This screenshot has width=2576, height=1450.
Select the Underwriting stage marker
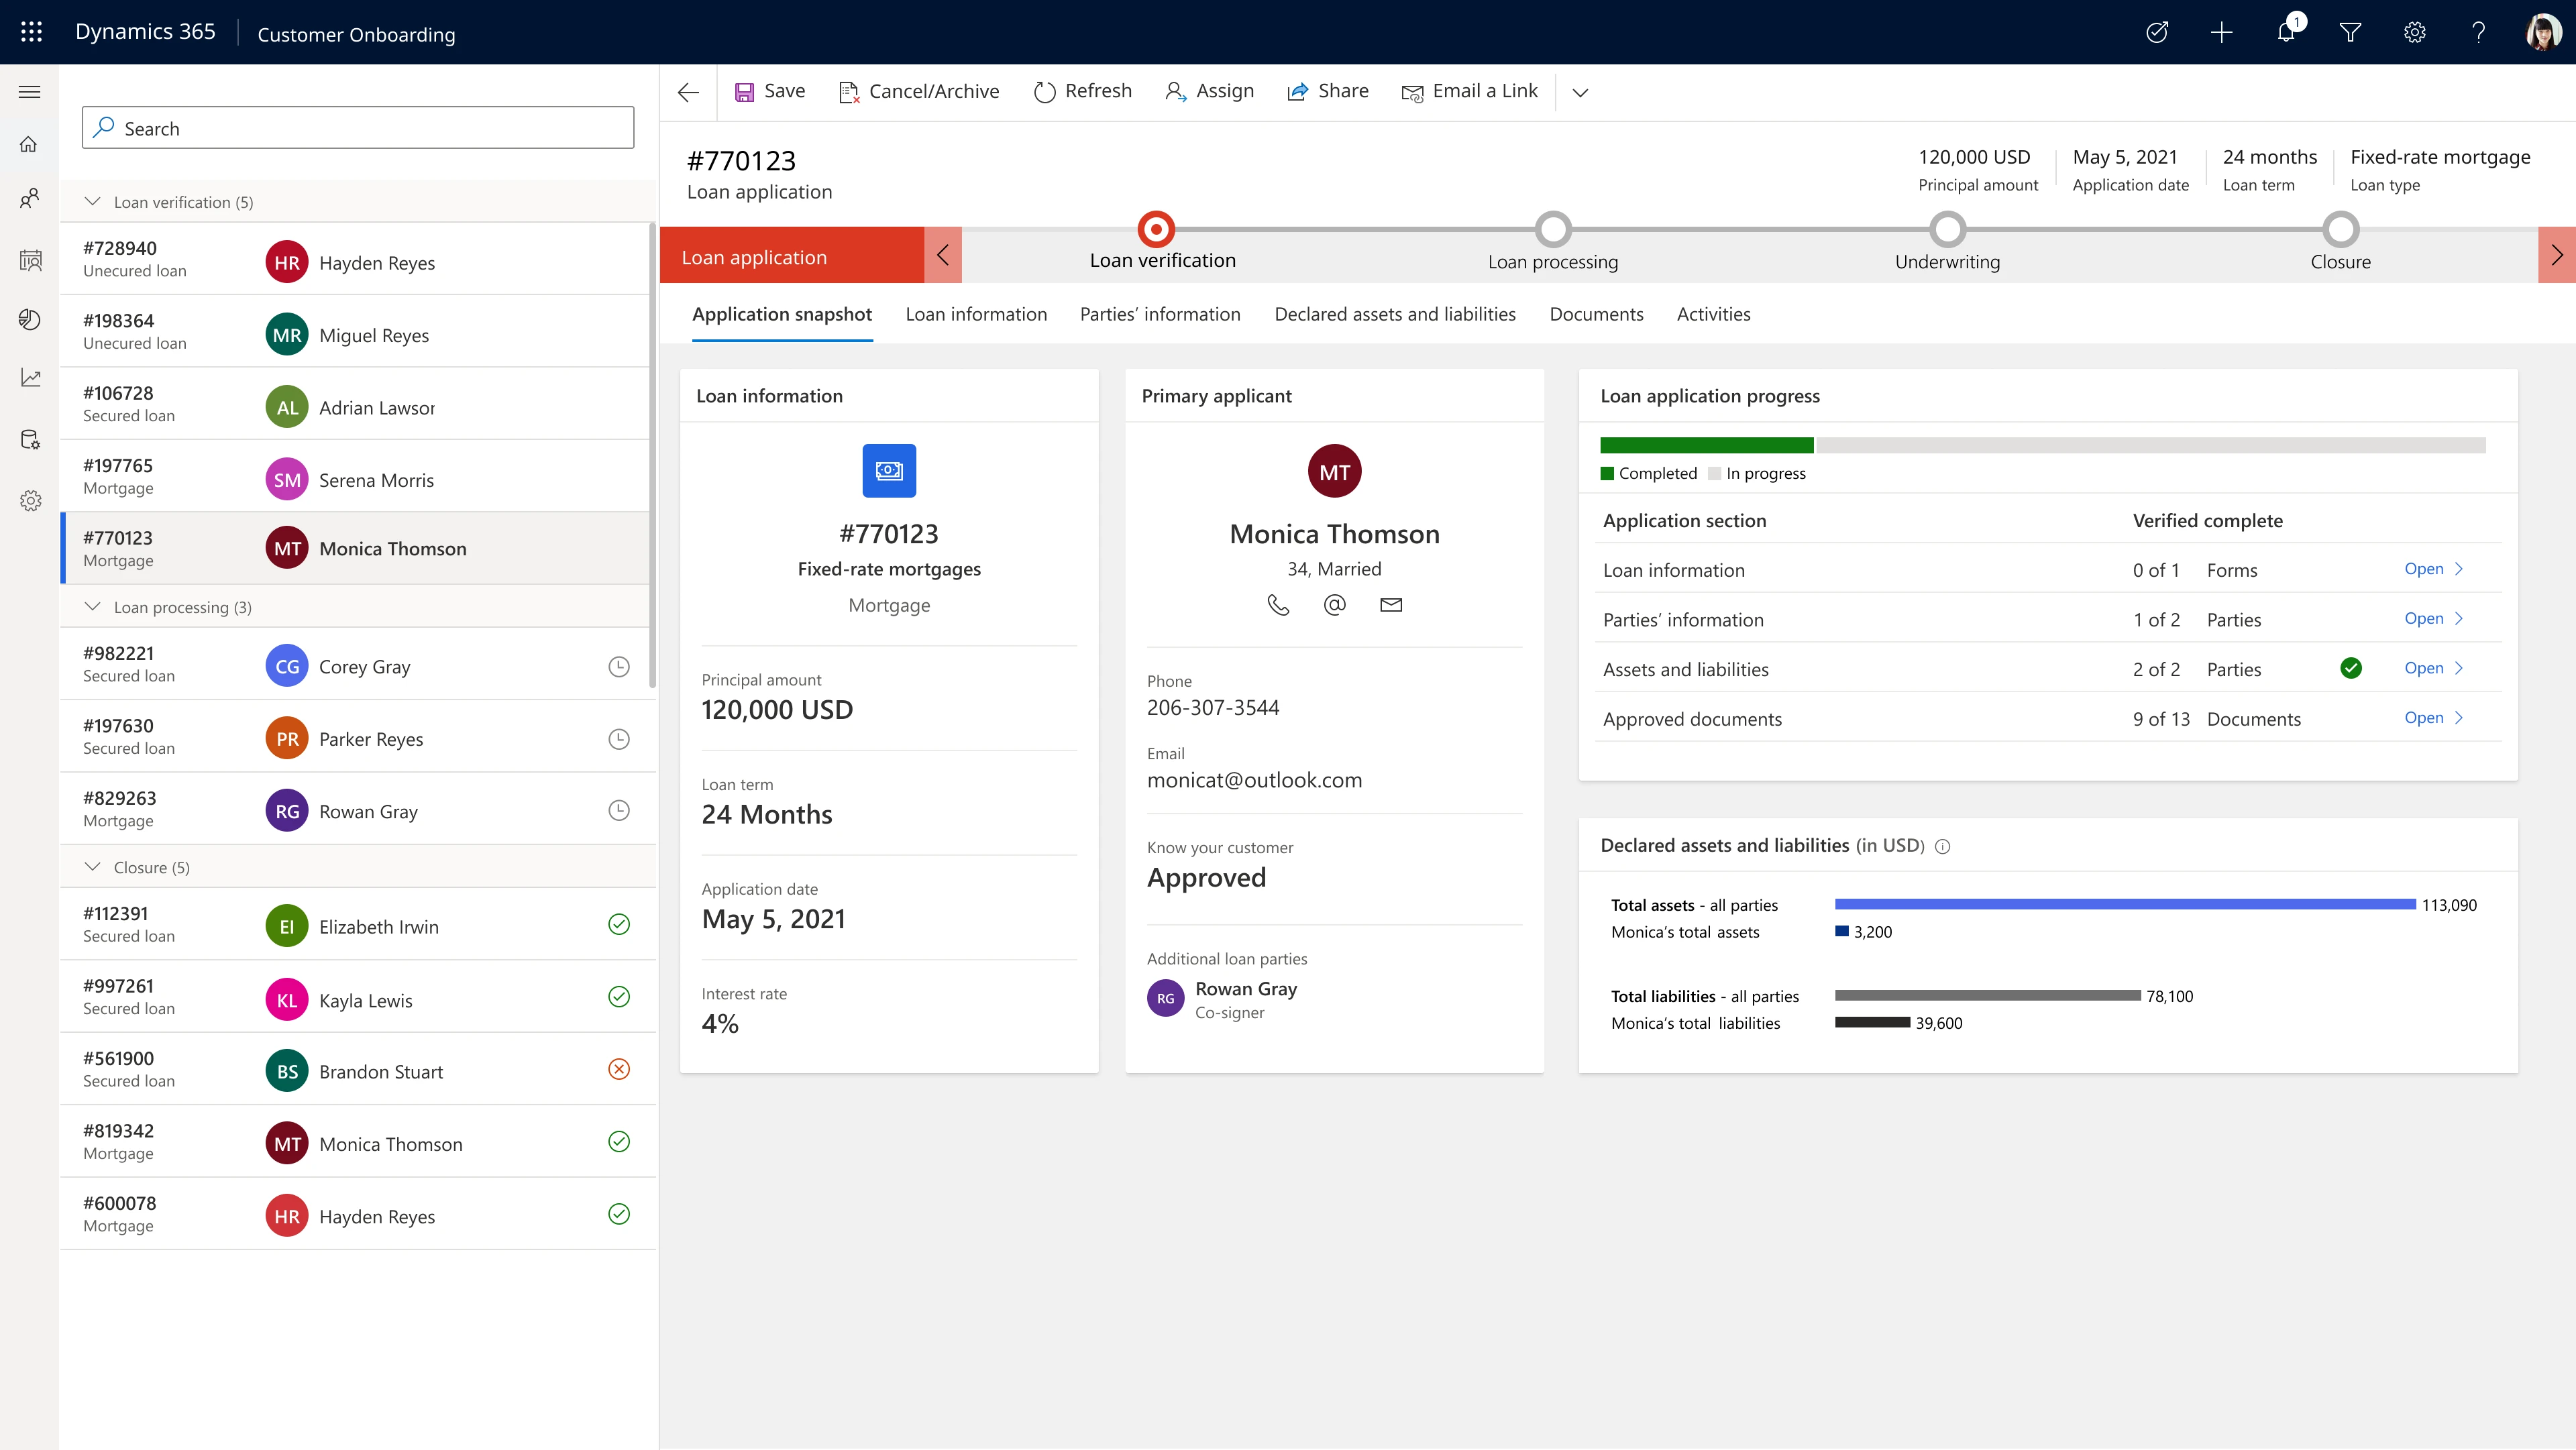(x=1947, y=228)
